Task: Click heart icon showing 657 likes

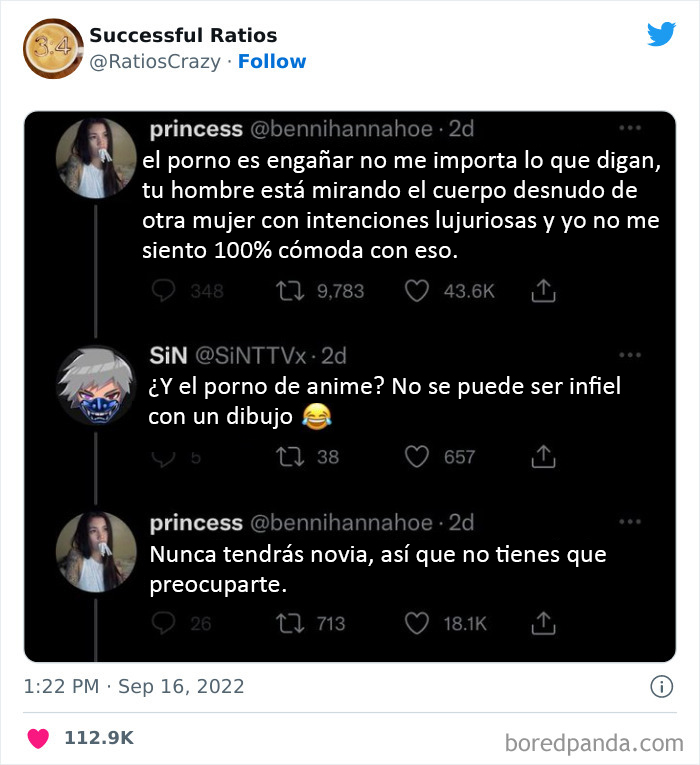Action: (418, 457)
